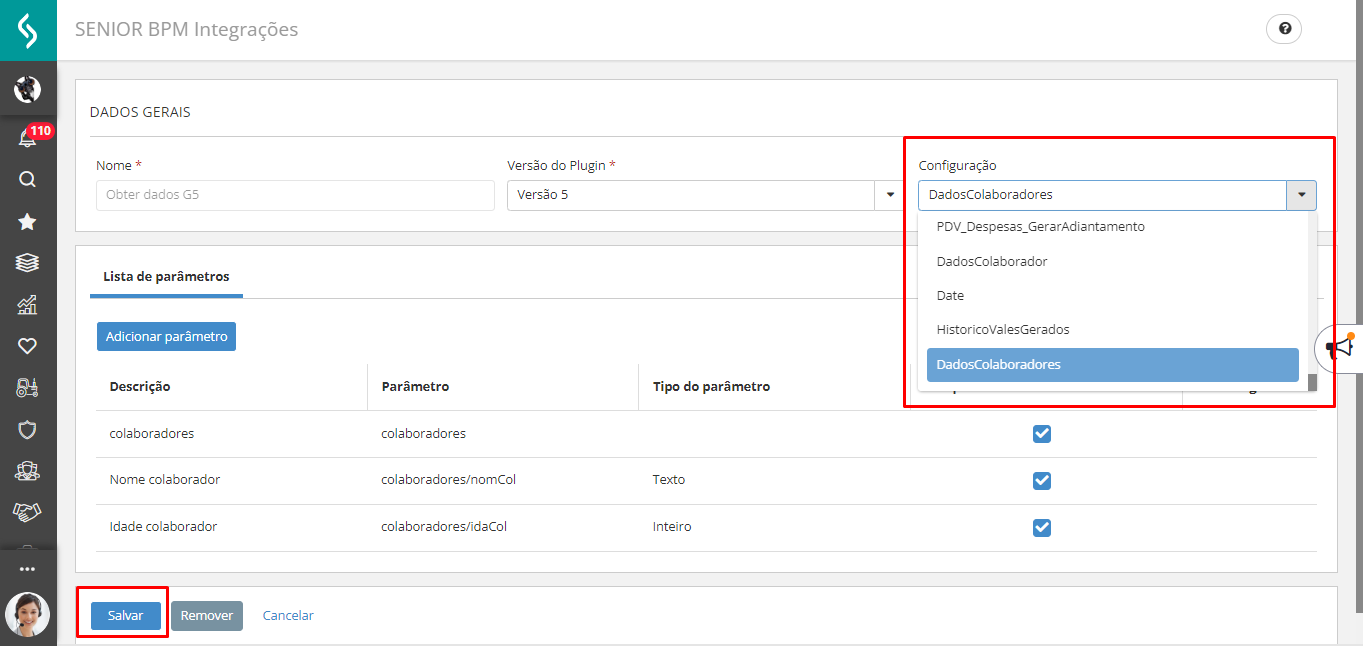Open the growth chart sidebar icon
Screen dimensions: 1363x646
point(28,305)
